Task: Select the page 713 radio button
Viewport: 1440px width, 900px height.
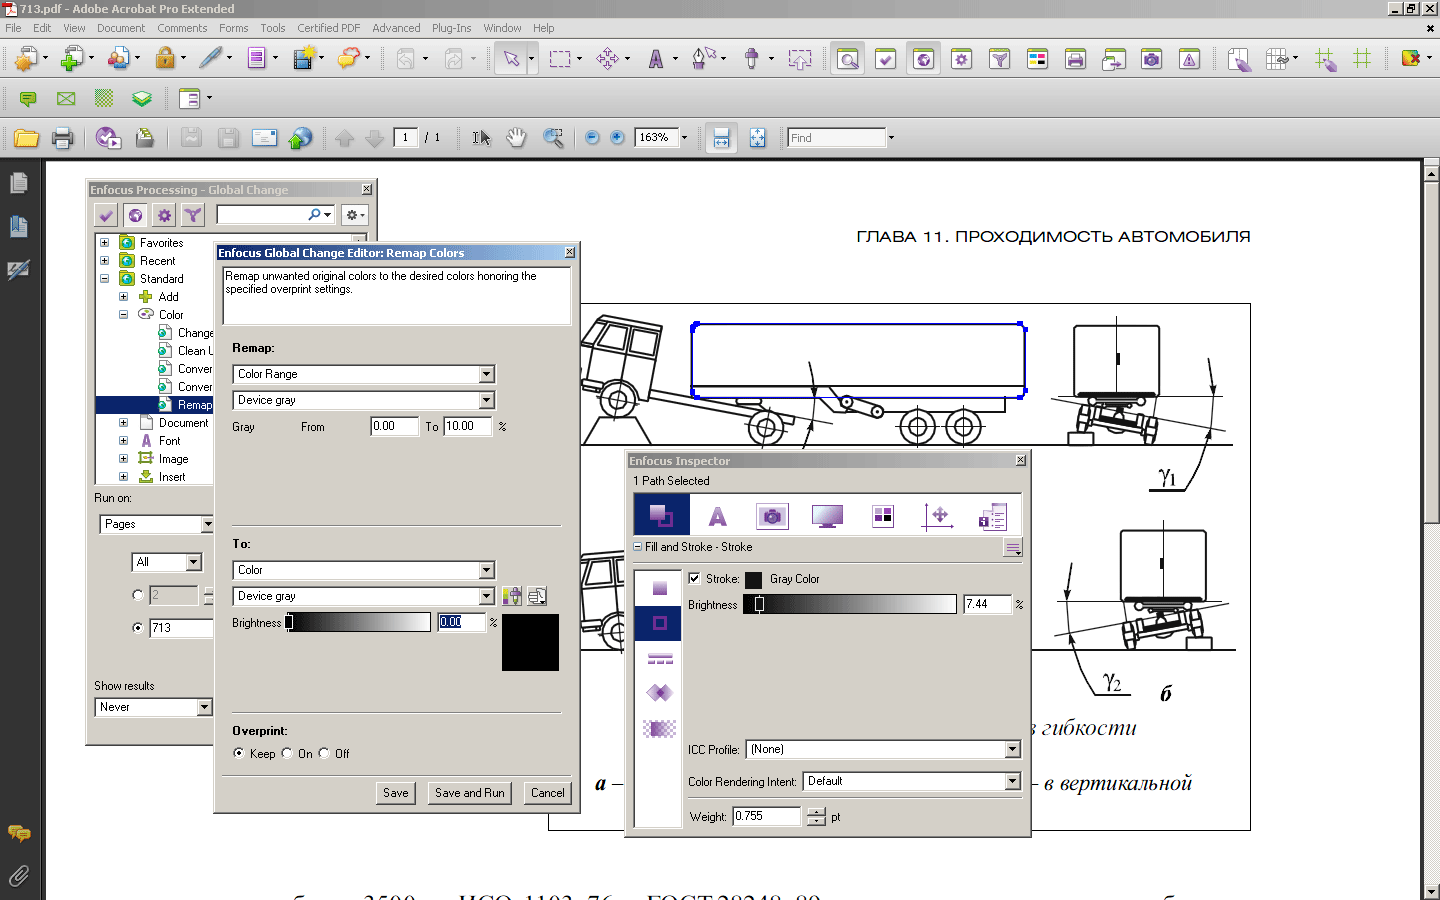Action: [138, 628]
